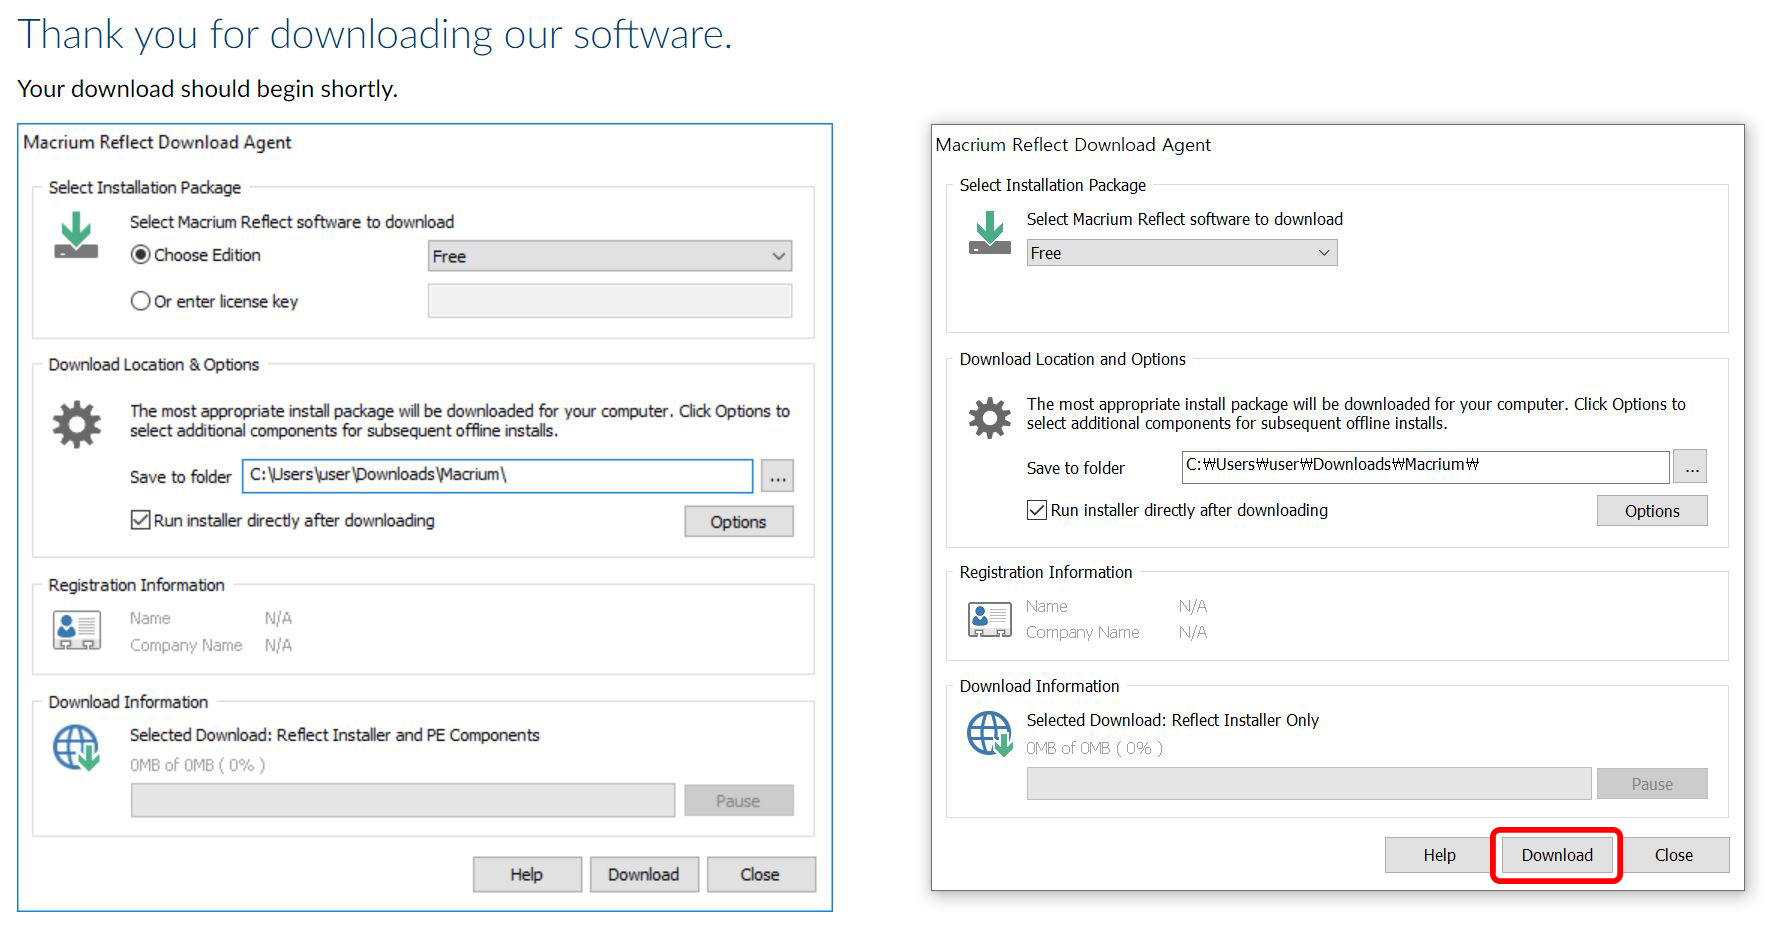Click the download progress bar in right dialog

pos(1309,784)
